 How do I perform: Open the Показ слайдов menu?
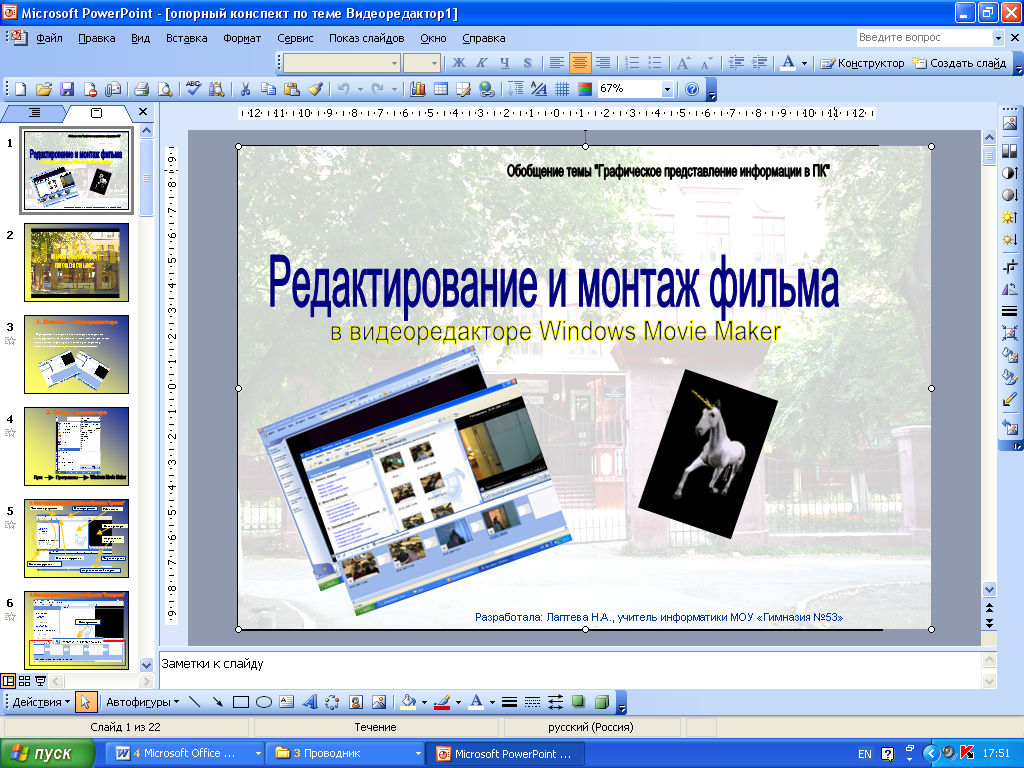(366, 38)
